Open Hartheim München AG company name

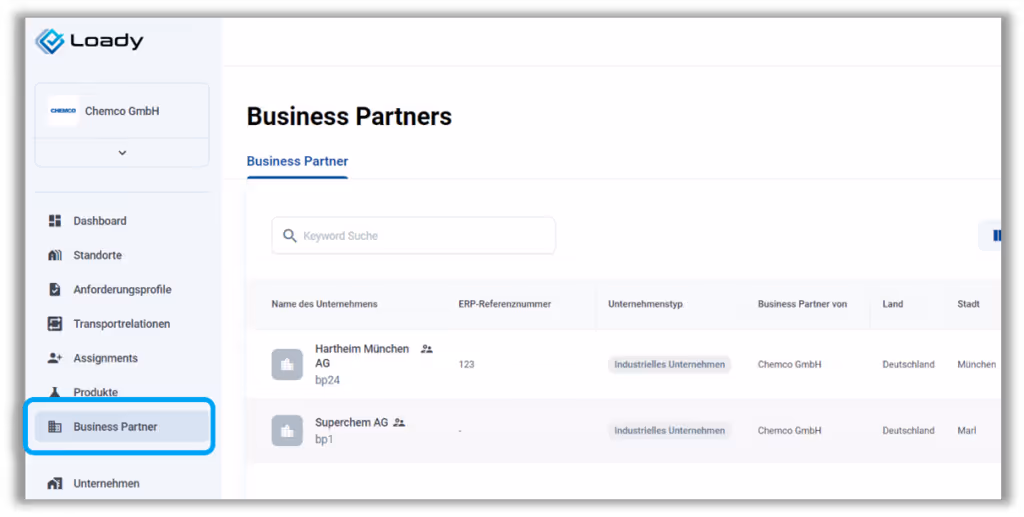click(362, 356)
